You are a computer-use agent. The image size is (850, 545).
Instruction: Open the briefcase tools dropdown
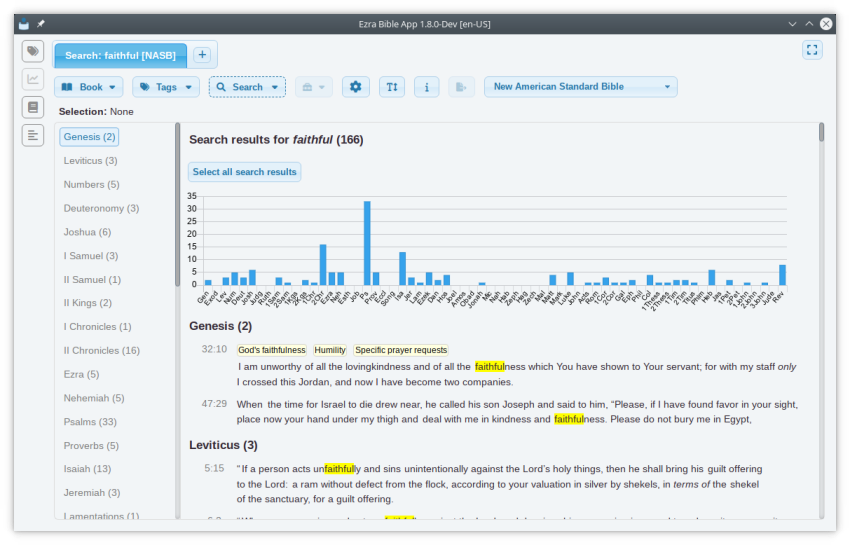[314, 87]
